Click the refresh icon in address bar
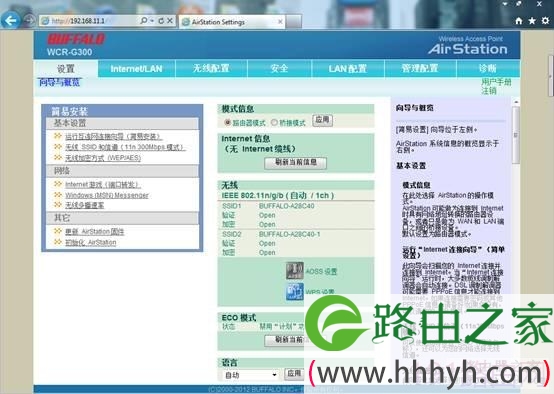This screenshot has height=394, width=554. coord(161,21)
